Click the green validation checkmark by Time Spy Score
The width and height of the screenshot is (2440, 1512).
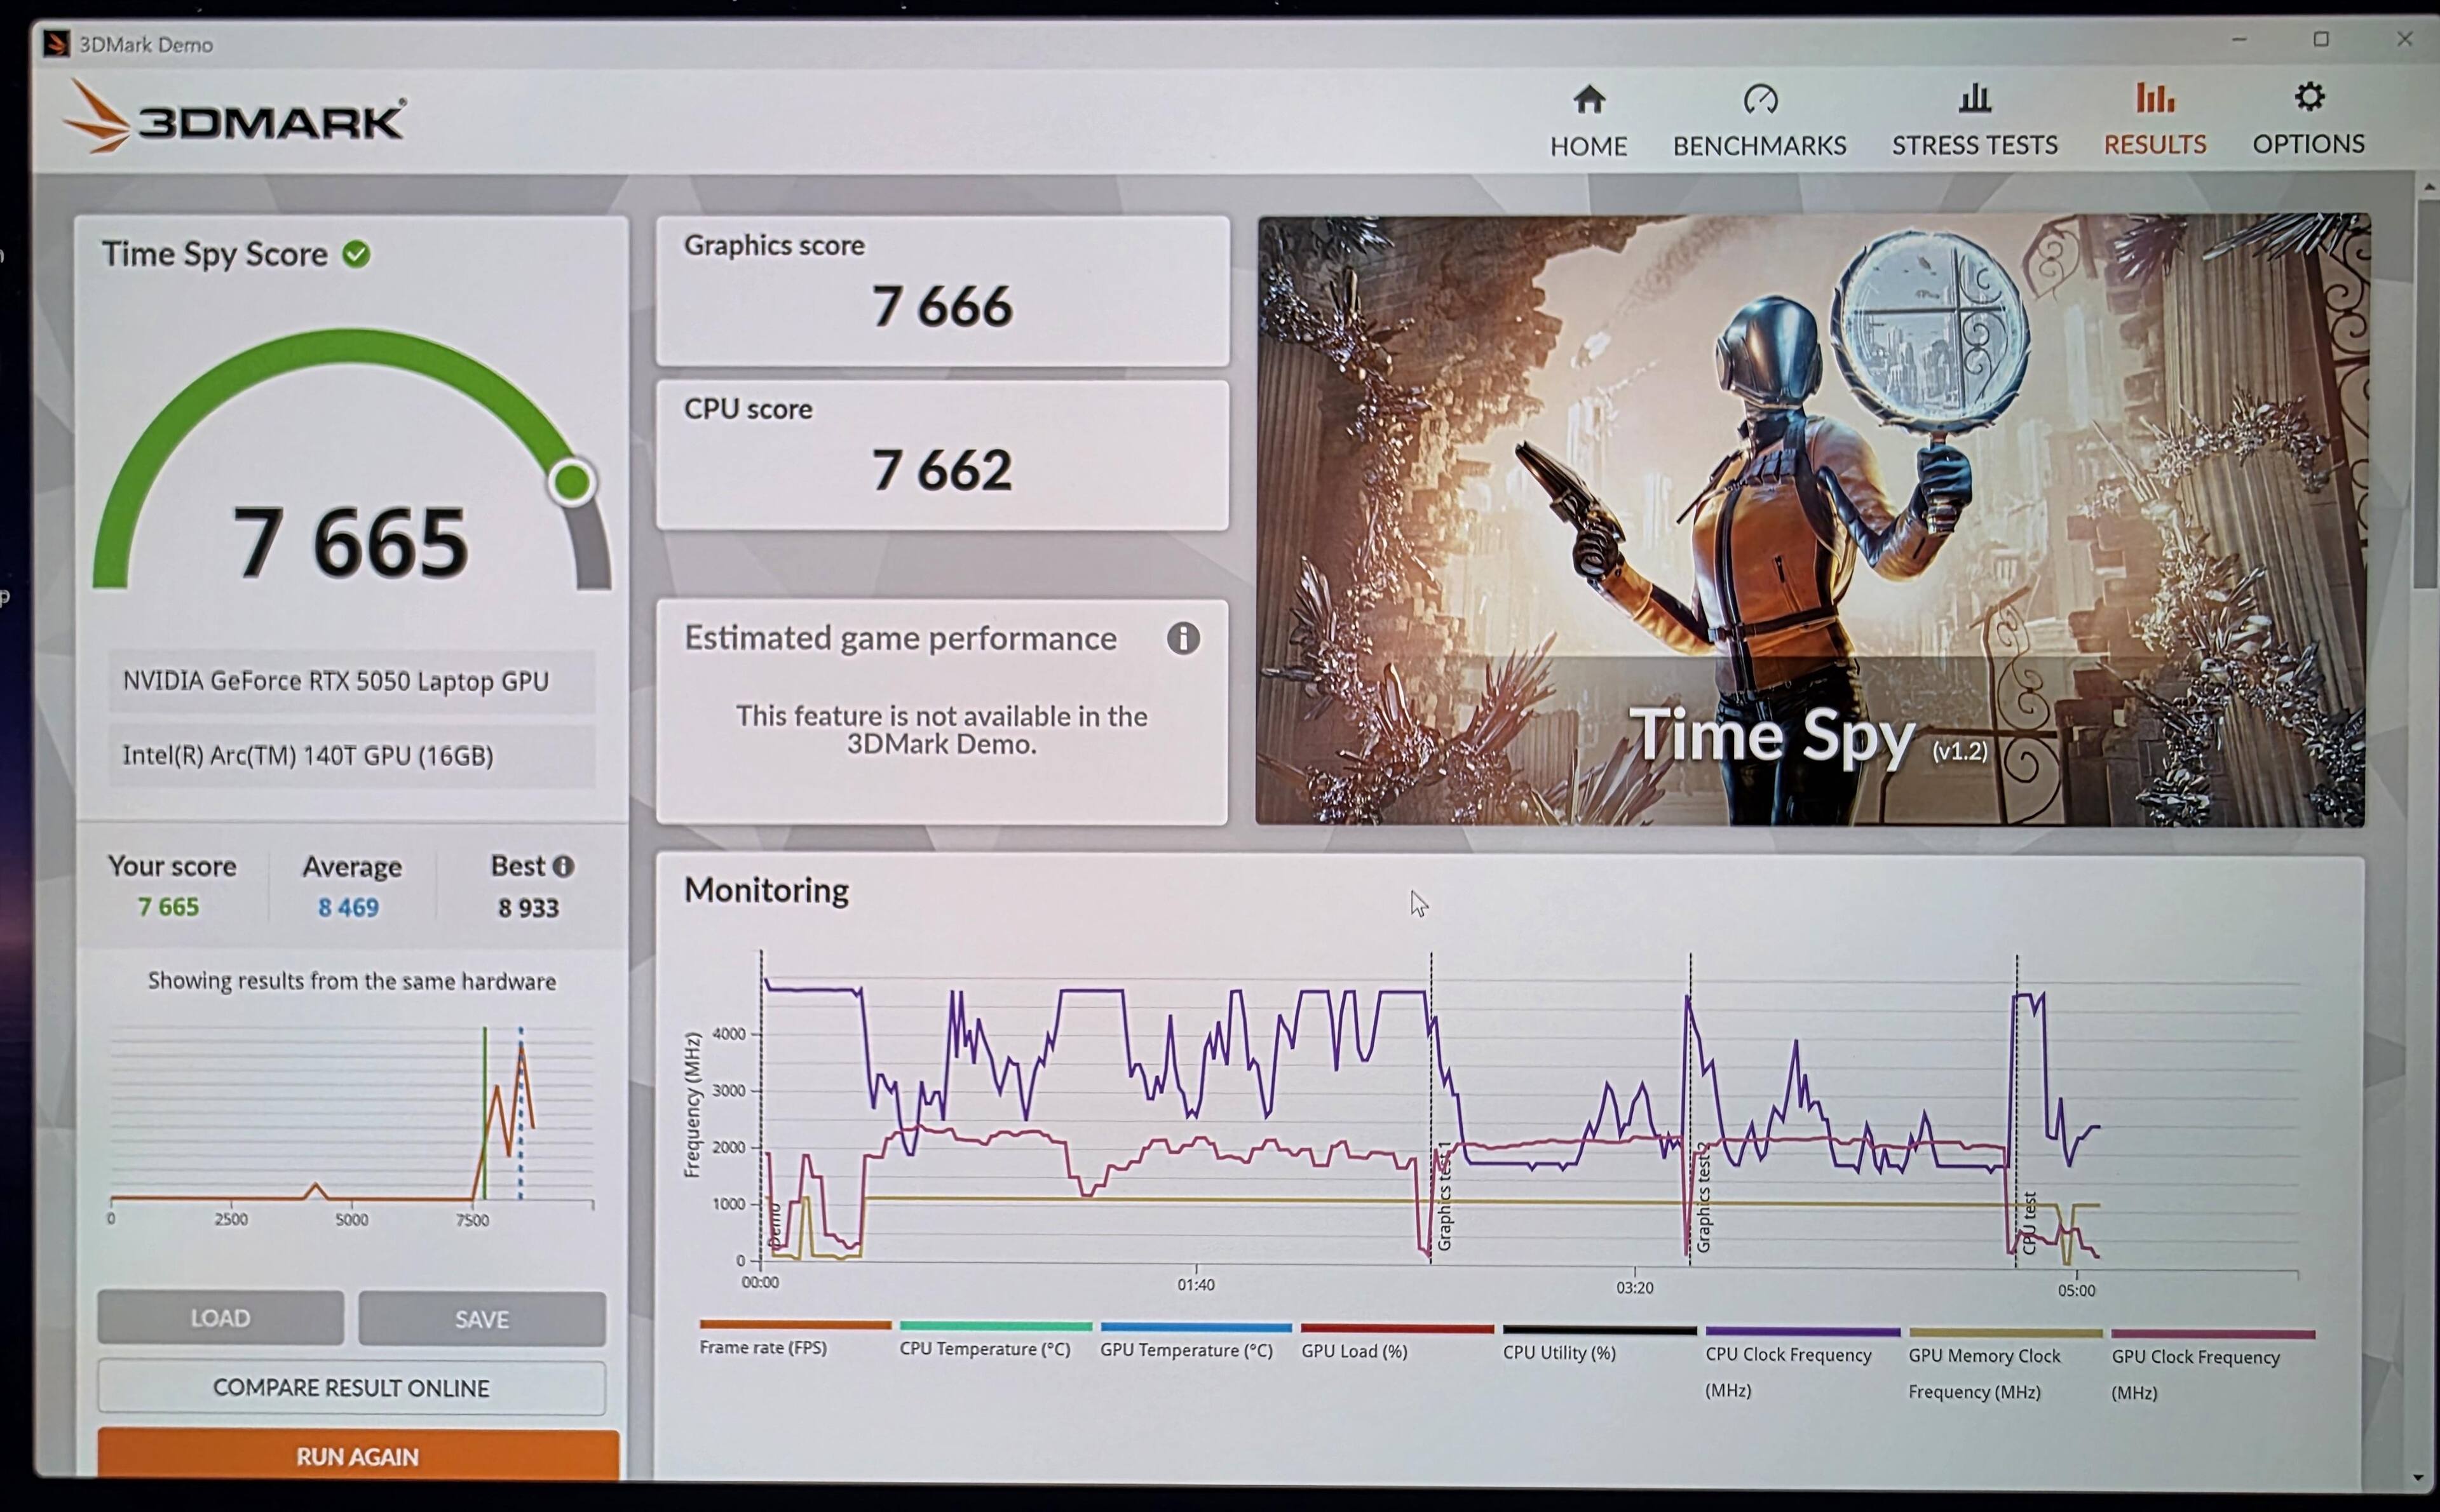[357, 254]
